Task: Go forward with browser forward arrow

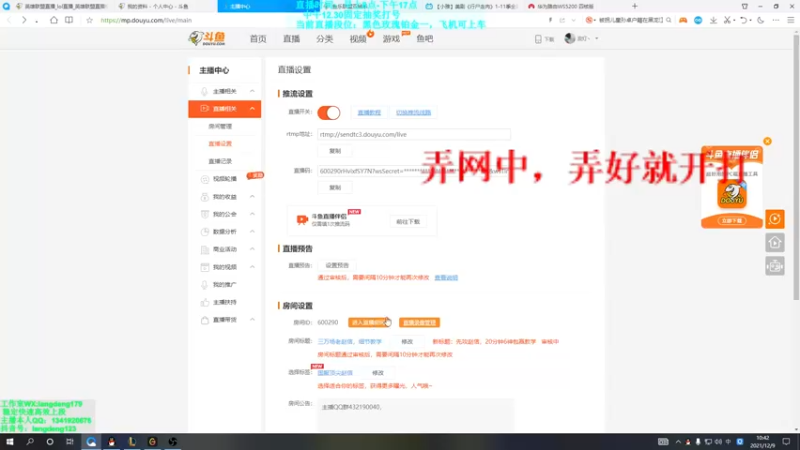Action: [x=23, y=20]
